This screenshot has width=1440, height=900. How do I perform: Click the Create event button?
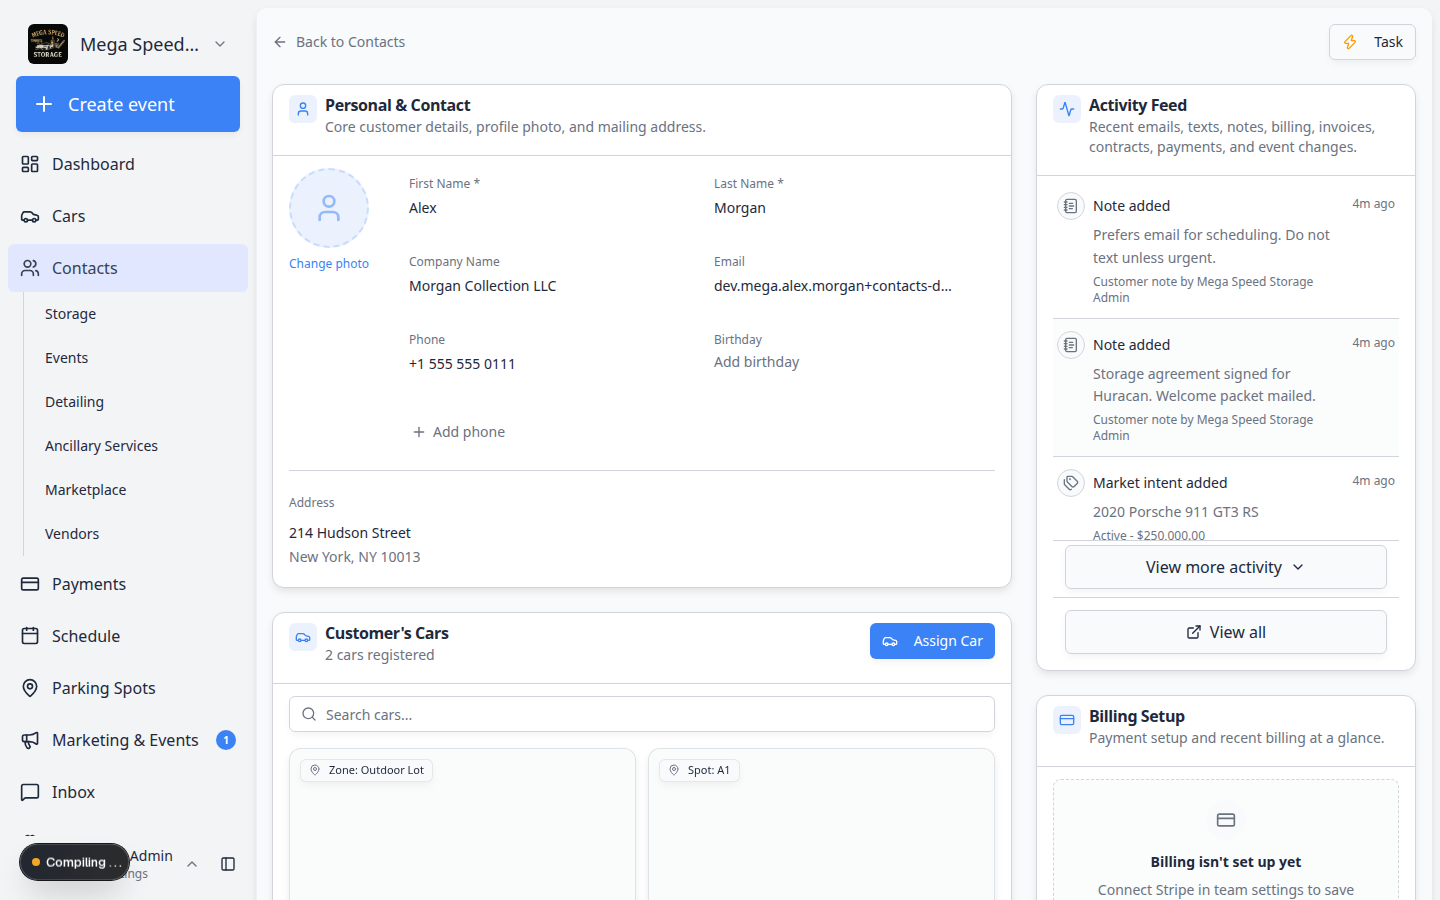(128, 104)
